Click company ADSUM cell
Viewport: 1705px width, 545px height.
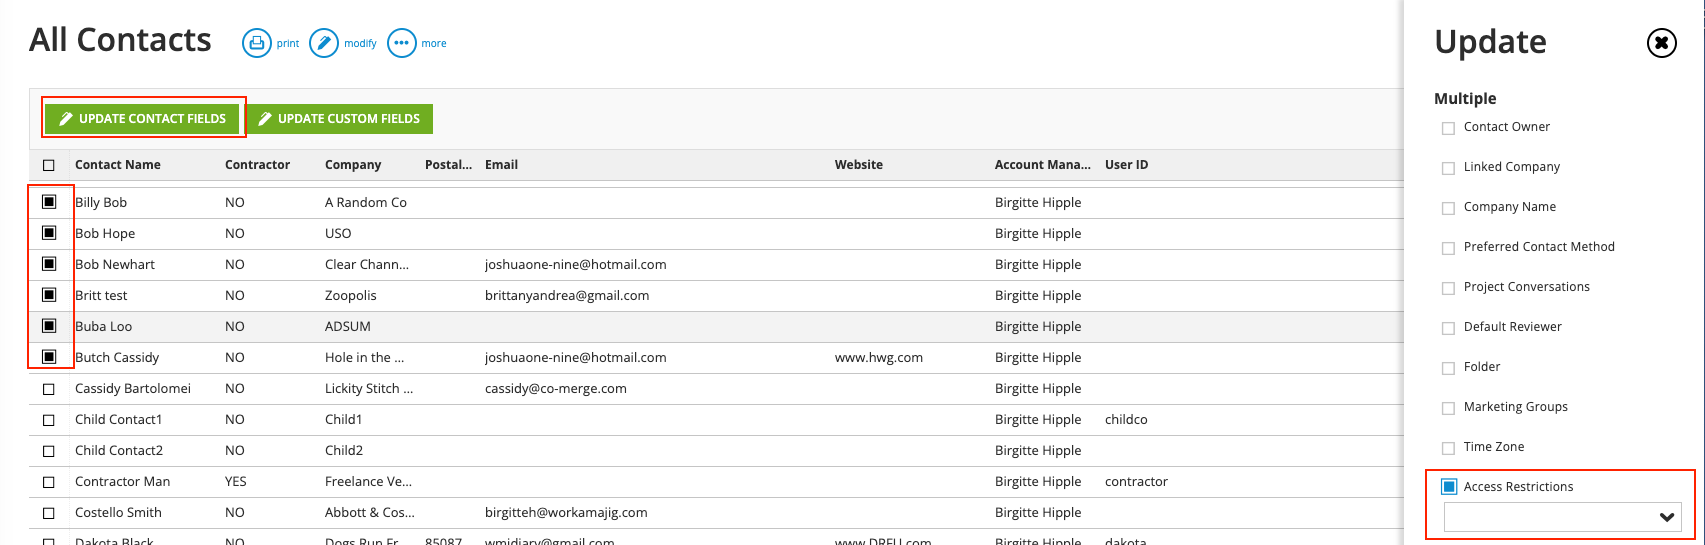coord(348,326)
